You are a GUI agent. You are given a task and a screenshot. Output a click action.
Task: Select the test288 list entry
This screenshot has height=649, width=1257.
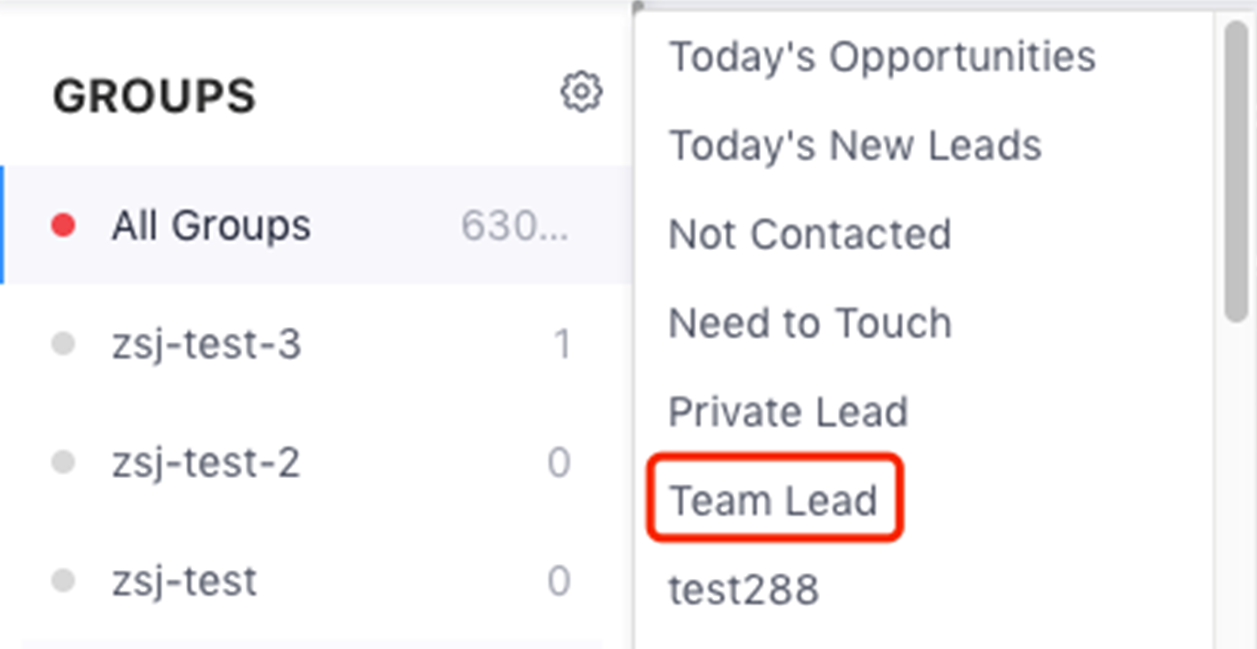(x=743, y=588)
